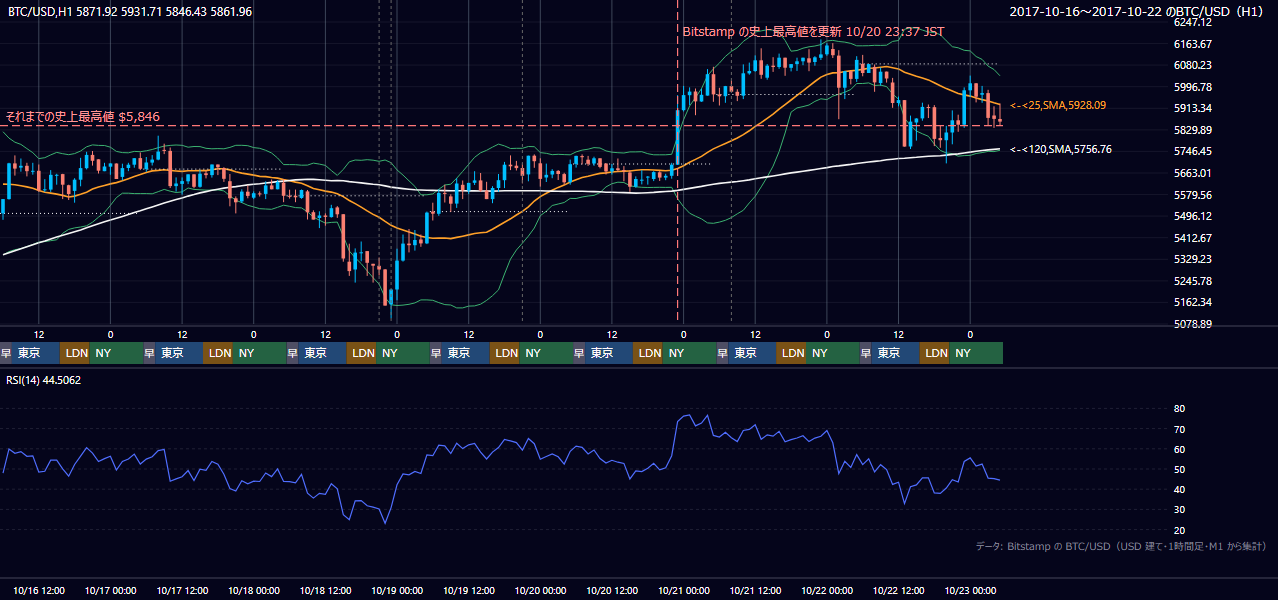Click the RSI 50 level label
This screenshot has height=600, width=1278.
pos(1179,469)
